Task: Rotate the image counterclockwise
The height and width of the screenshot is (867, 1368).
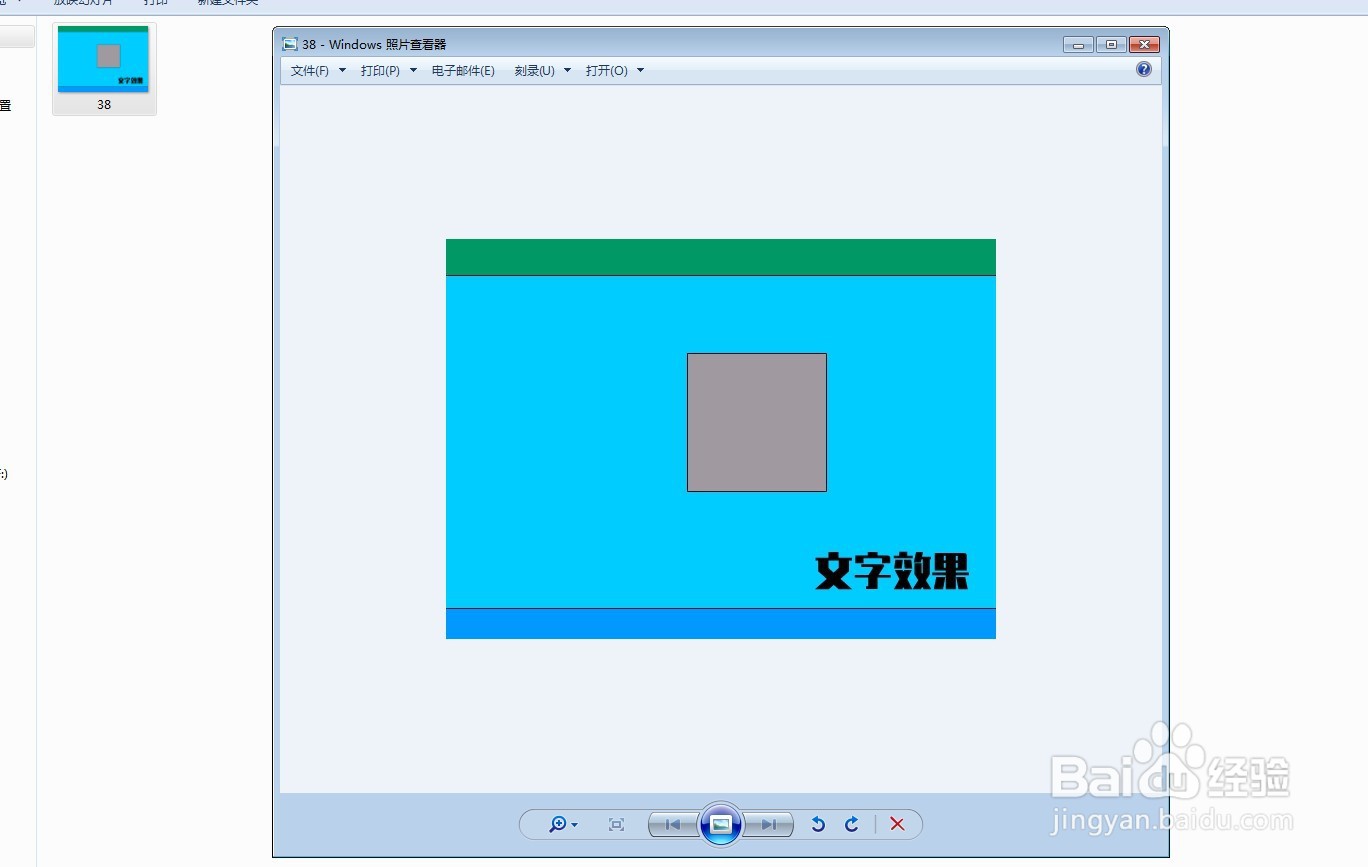Action: (817, 824)
